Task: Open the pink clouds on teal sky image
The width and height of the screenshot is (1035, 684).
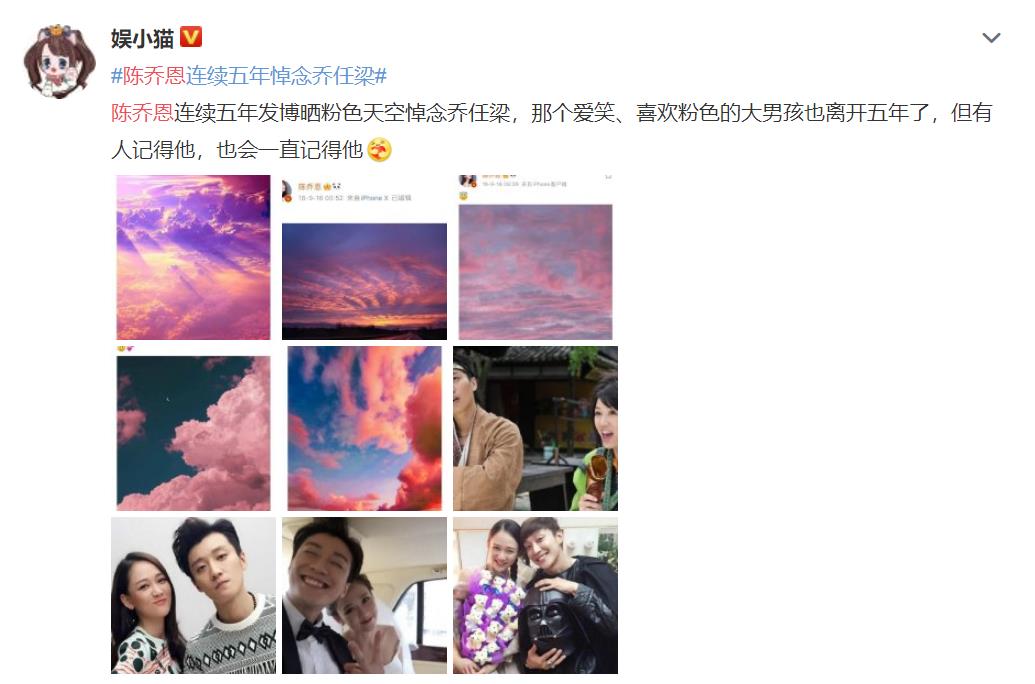Action: coord(193,428)
